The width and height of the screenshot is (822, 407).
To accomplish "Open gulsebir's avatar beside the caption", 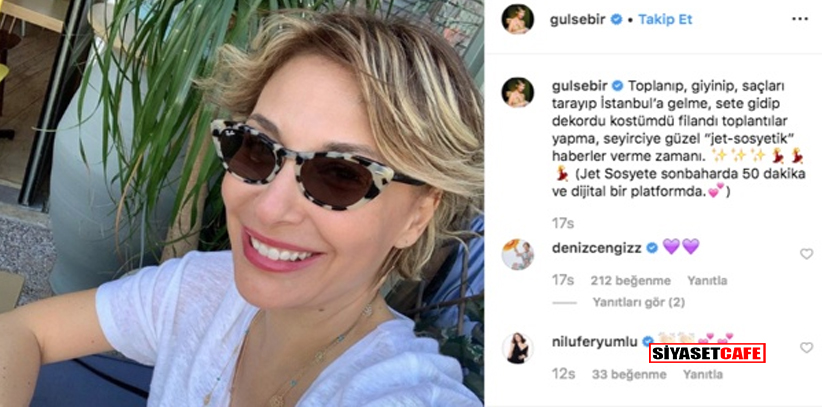I will click(x=517, y=92).
